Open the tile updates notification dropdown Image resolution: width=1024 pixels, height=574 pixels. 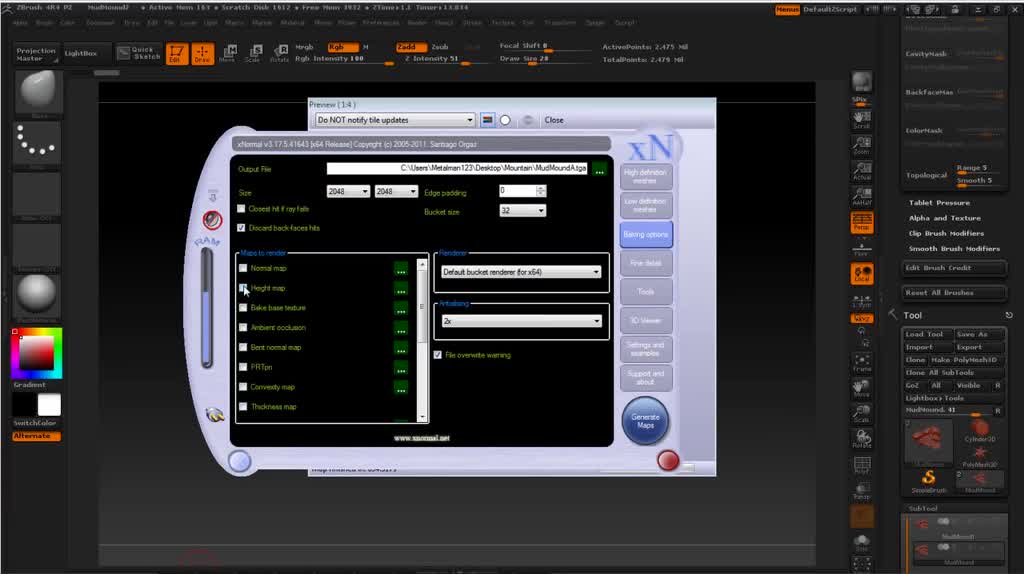[x=394, y=120]
